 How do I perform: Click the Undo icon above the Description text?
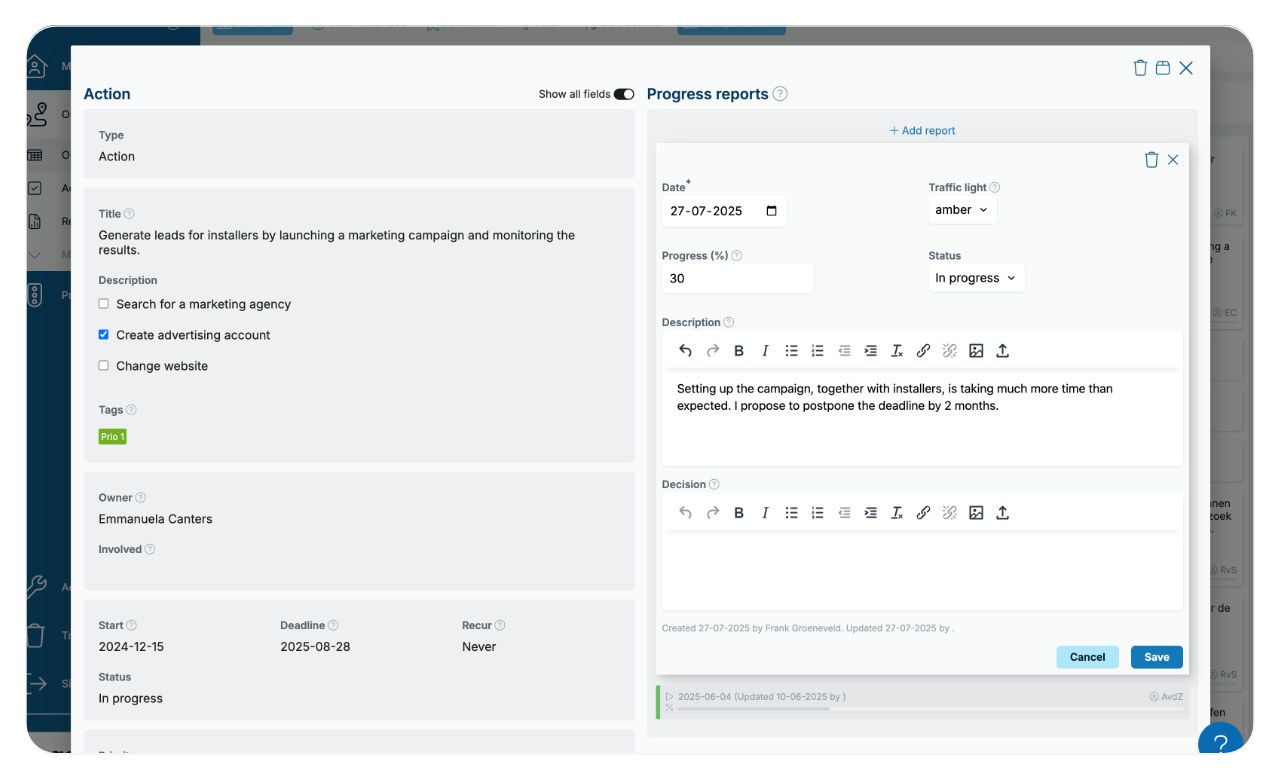(x=685, y=350)
